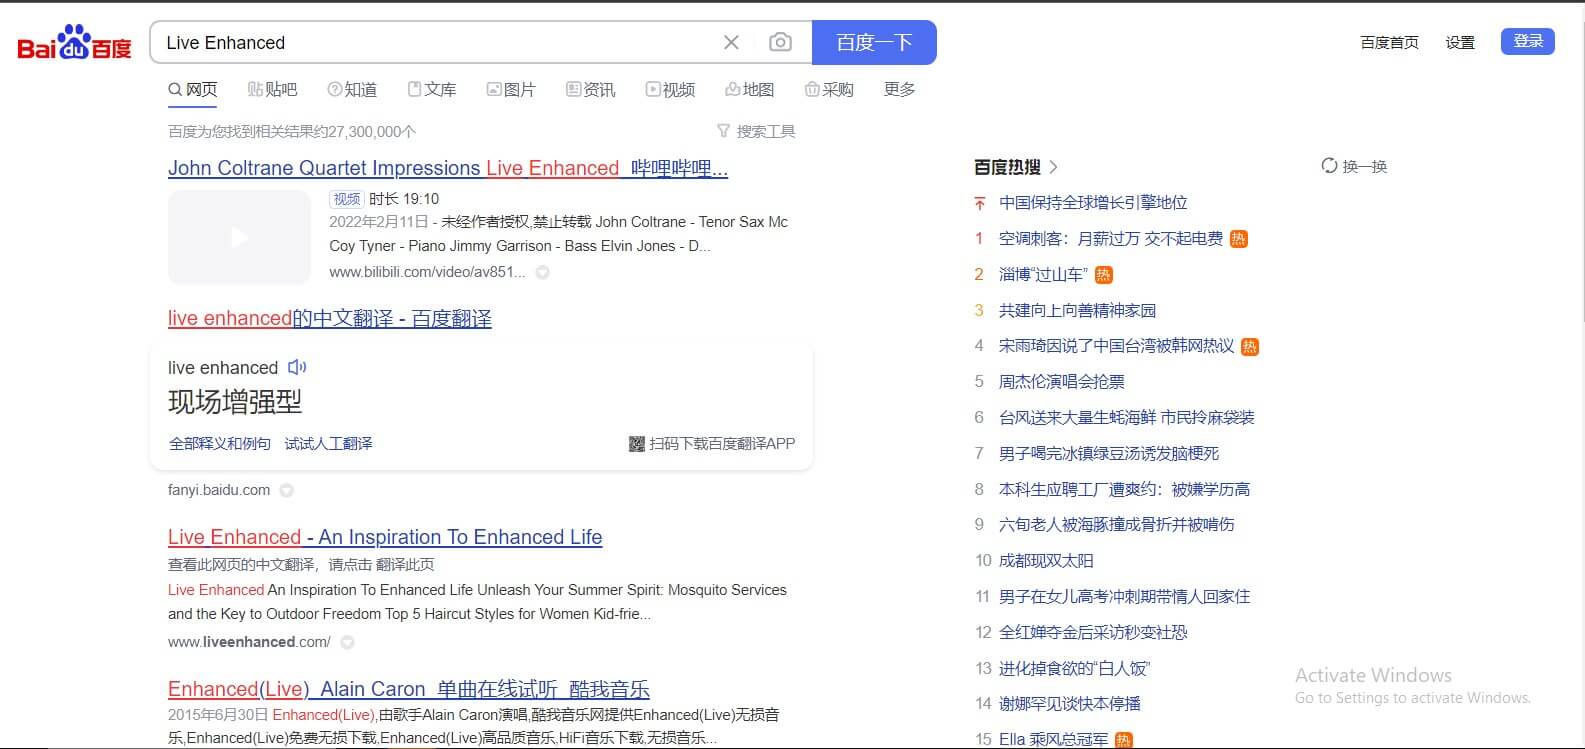Image resolution: width=1585 pixels, height=749 pixels.
Task: Open 成都现双太阳 topic
Action: click(1046, 560)
